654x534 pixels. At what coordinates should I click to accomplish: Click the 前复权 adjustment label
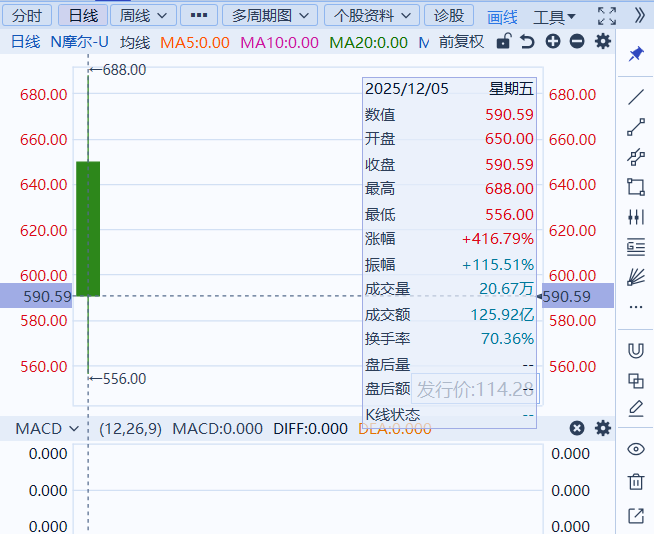461,42
